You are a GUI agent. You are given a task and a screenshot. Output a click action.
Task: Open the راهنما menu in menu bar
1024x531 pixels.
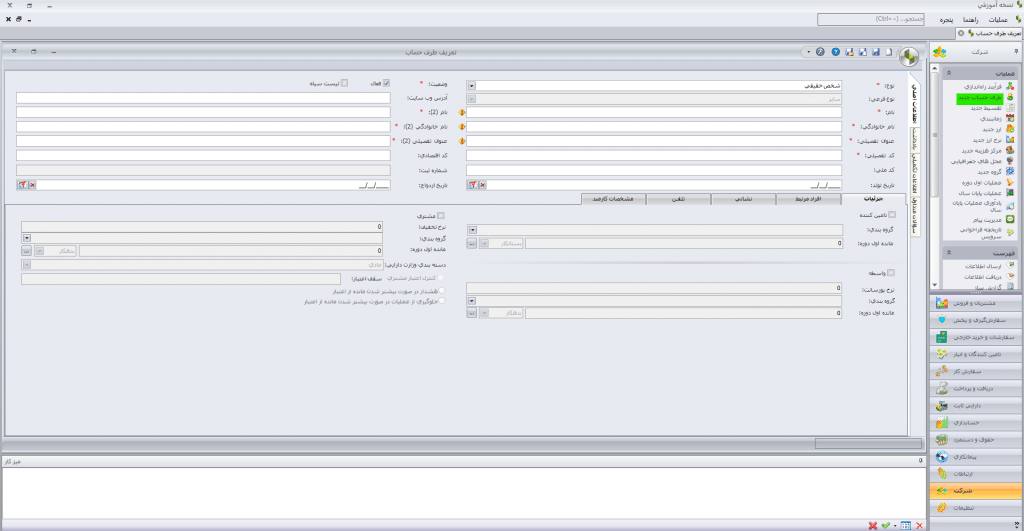[x=970, y=20]
